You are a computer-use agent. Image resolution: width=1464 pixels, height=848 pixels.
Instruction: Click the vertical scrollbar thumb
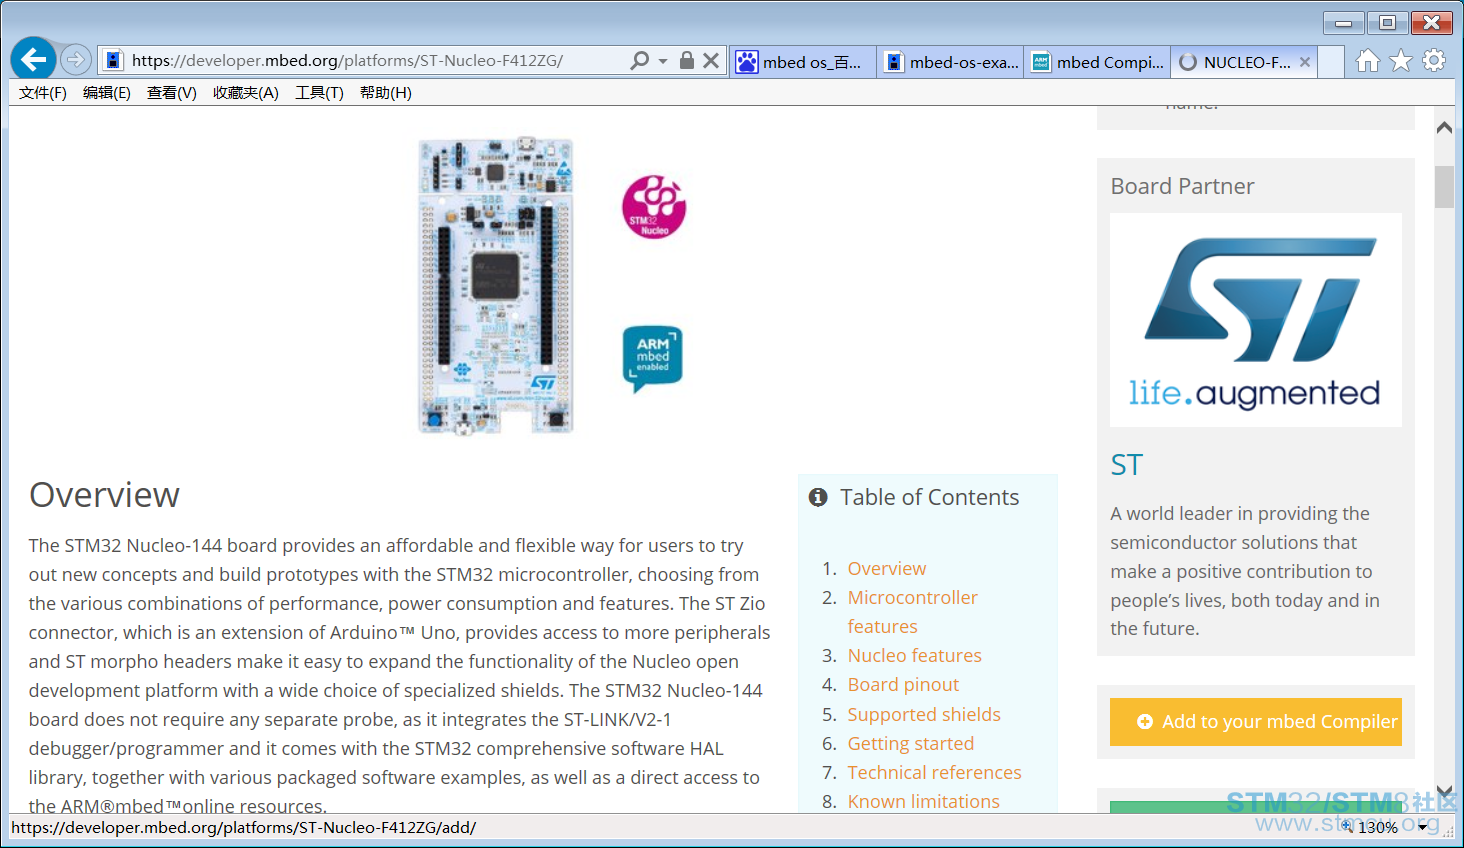[x=1444, y=187]
